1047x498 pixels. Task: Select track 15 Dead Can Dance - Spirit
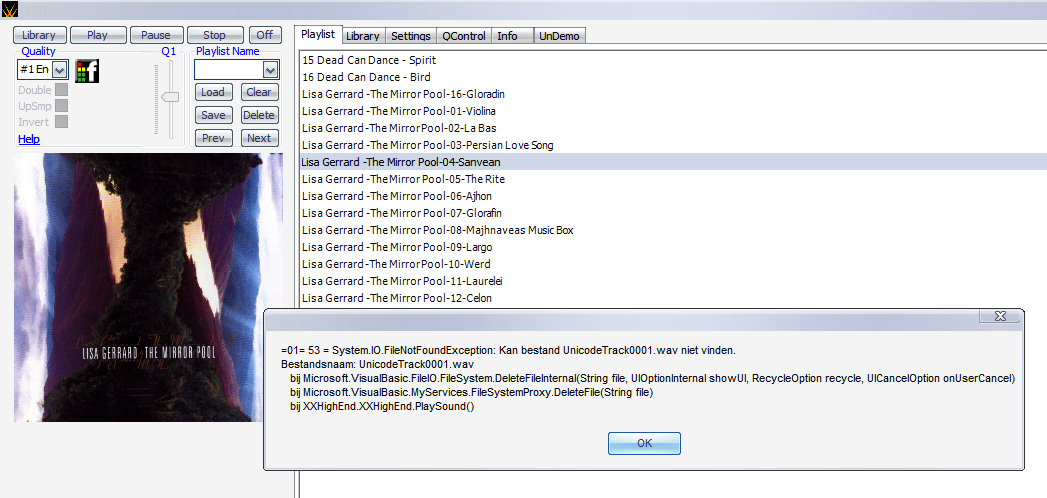[x=673, y=60]
